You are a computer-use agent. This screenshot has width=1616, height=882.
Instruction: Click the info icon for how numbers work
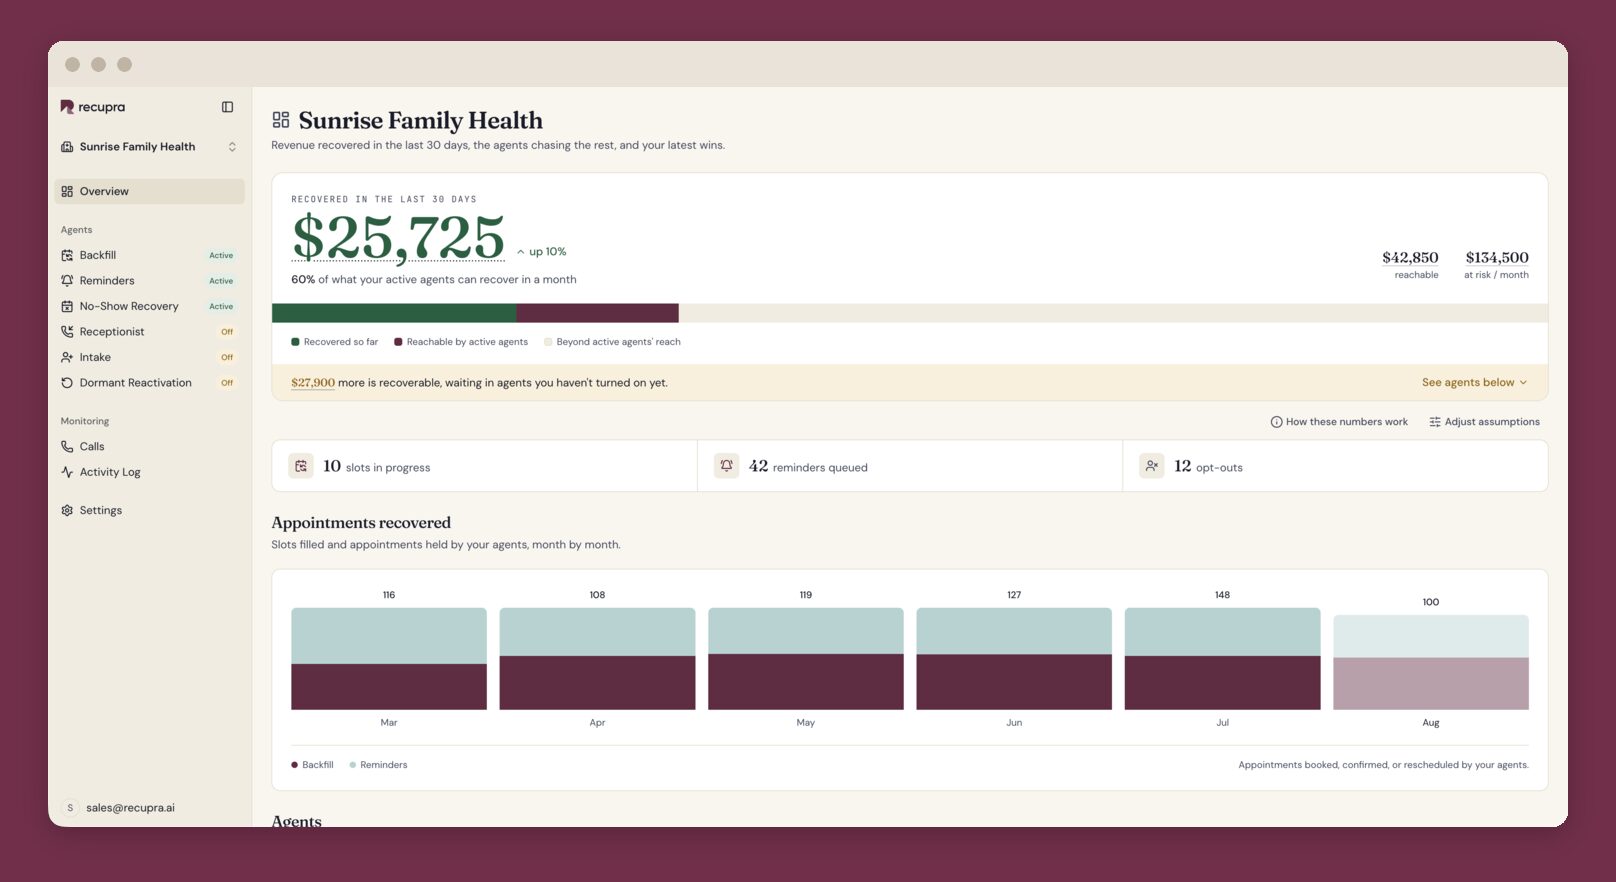[1276, 422]
